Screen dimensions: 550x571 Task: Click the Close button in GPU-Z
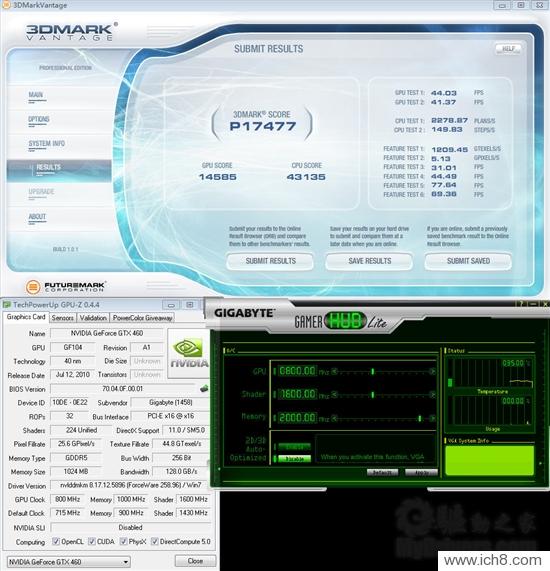coord(195,561)
